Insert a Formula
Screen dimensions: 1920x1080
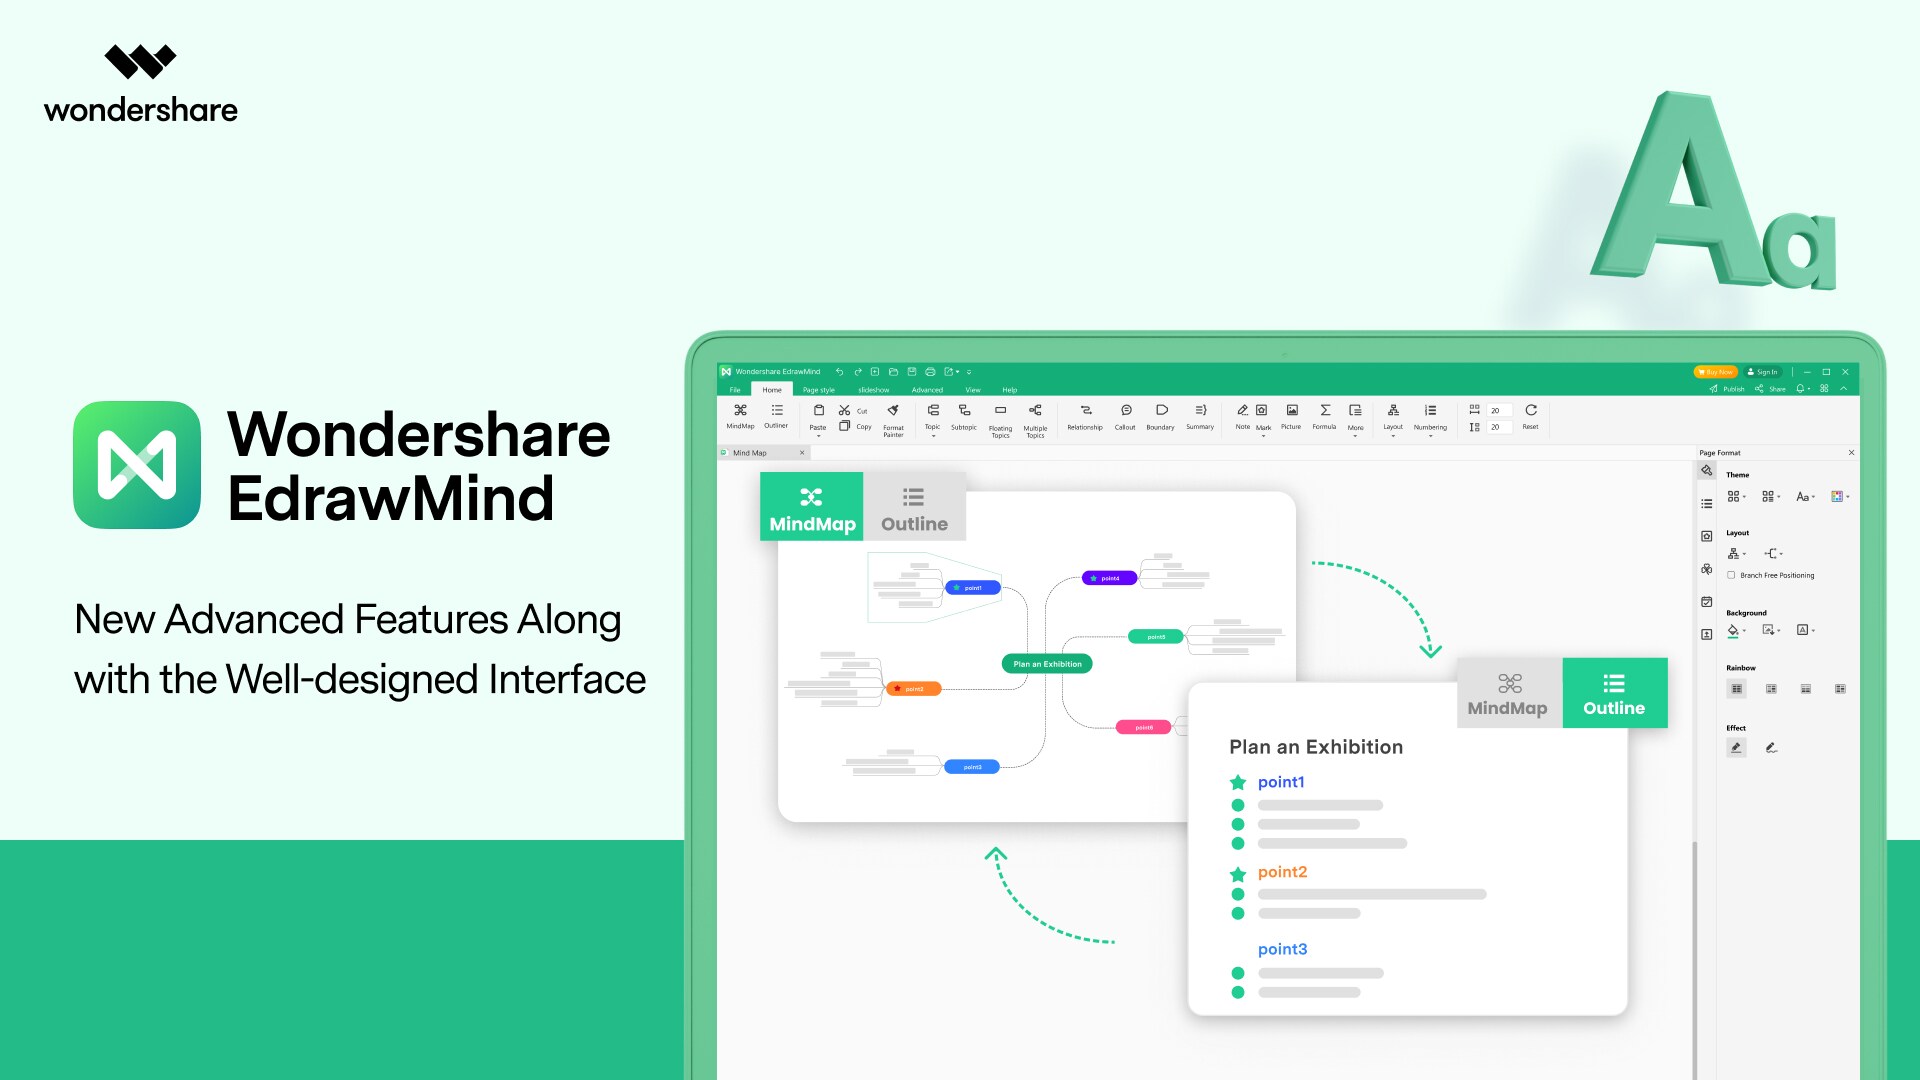pyautogui.click(x=1324, y=416)
